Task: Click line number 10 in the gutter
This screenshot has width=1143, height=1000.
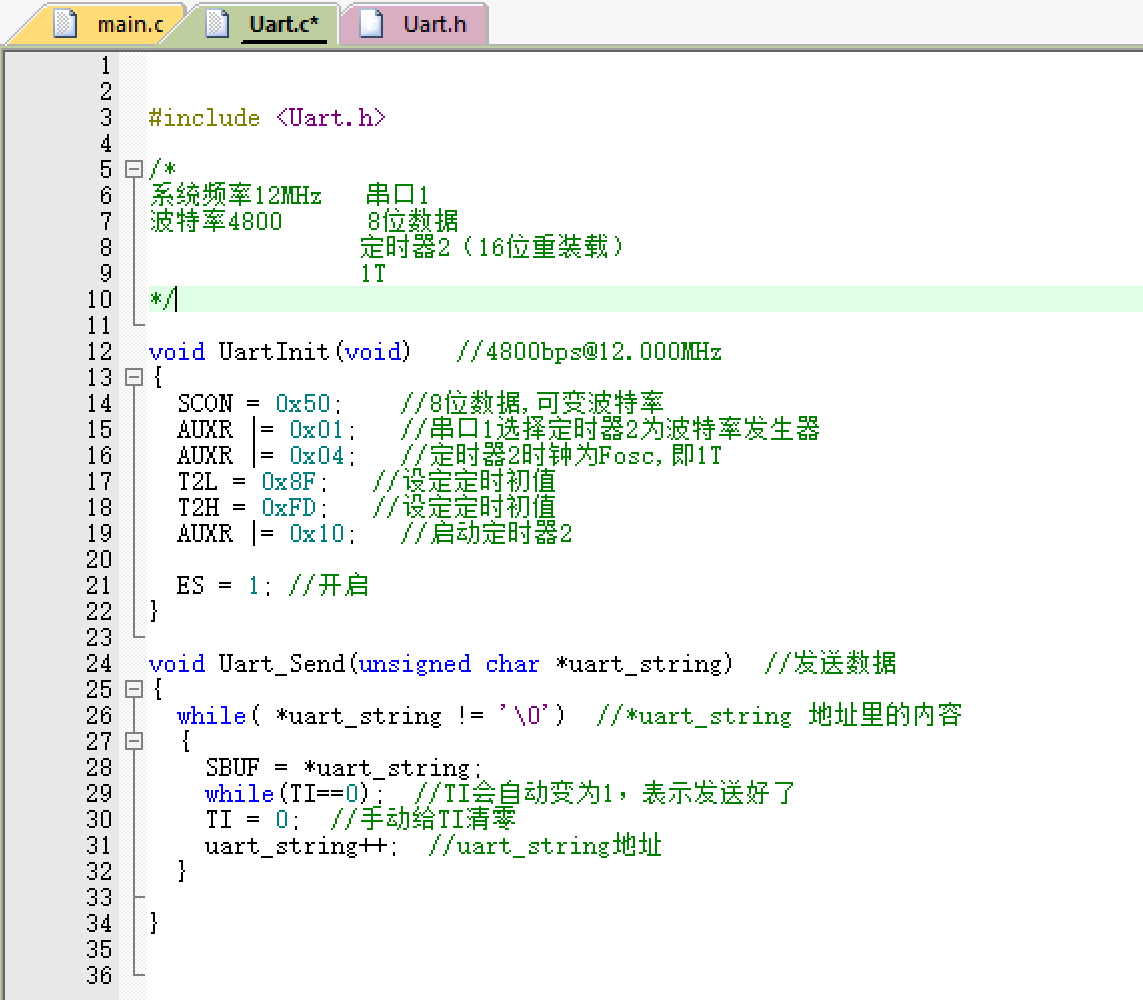Action: pos(99,300)
